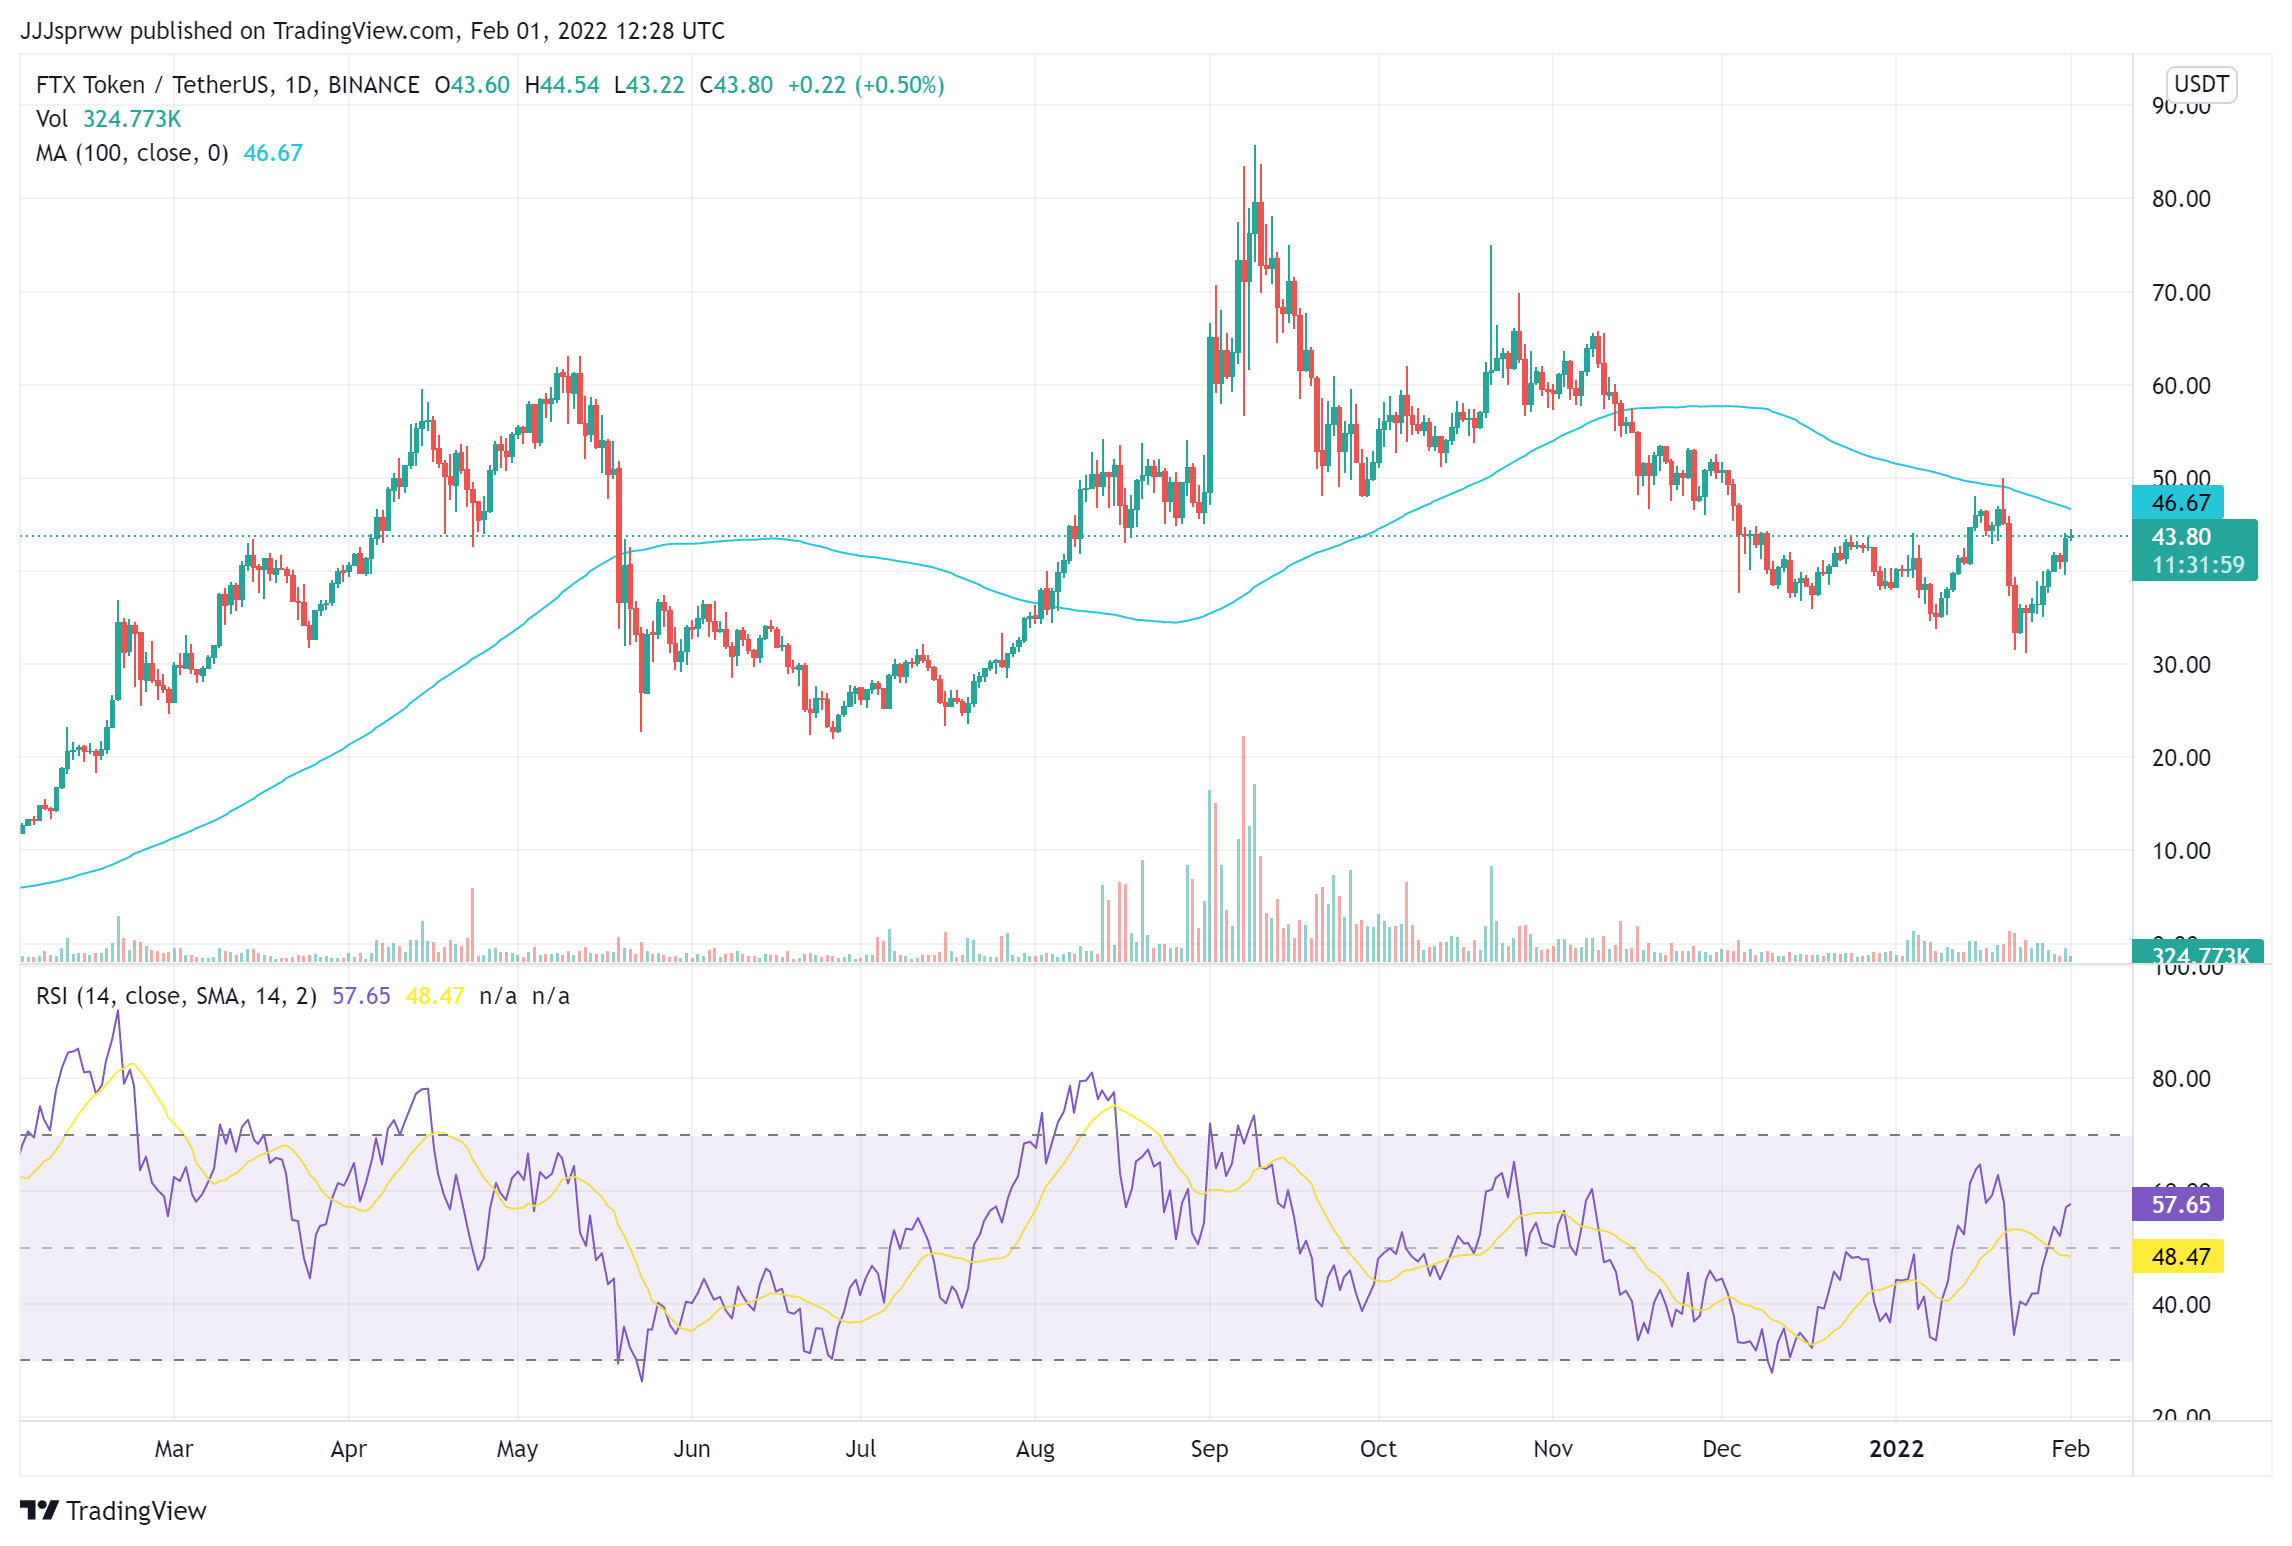This screenshot has width=2292, height=1546.
Task: Click the 30.00 price axis label
Action: 2181,665
